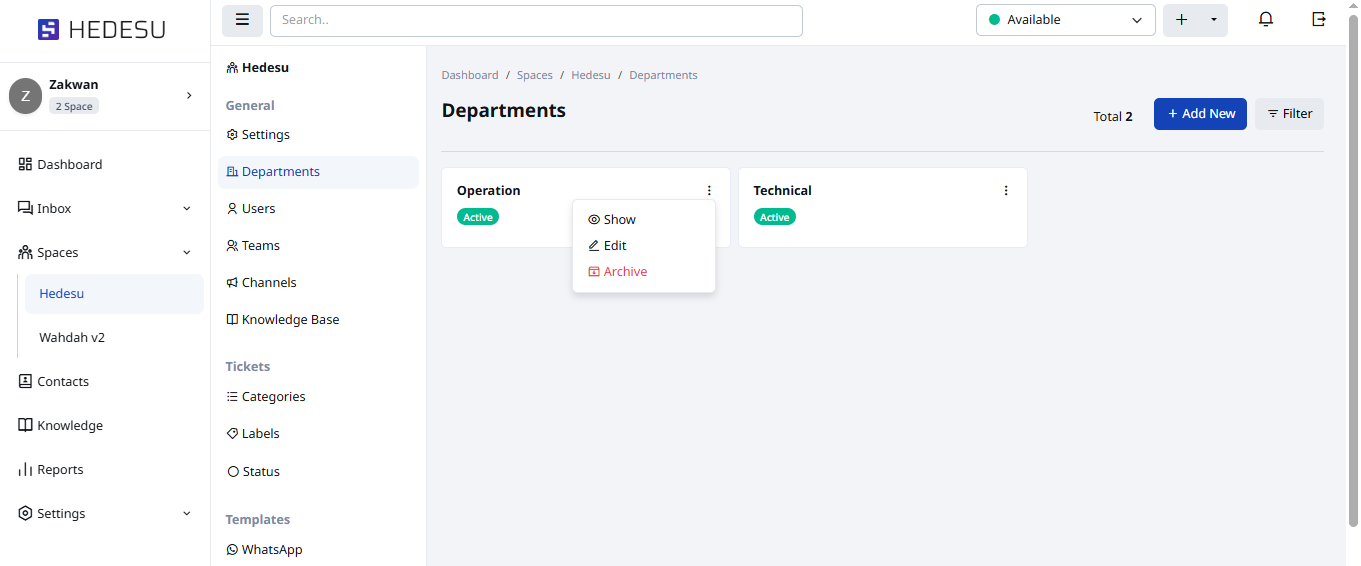Expand the Settings chevron in main sidebar

click(x=186, y=514)
